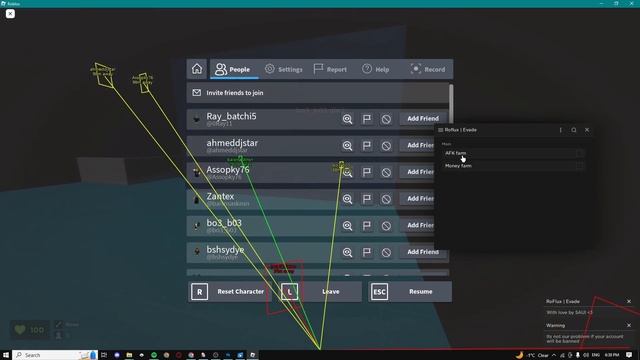
Task: Open RoFlux panel more options
Action: click(x=560, y=130)
